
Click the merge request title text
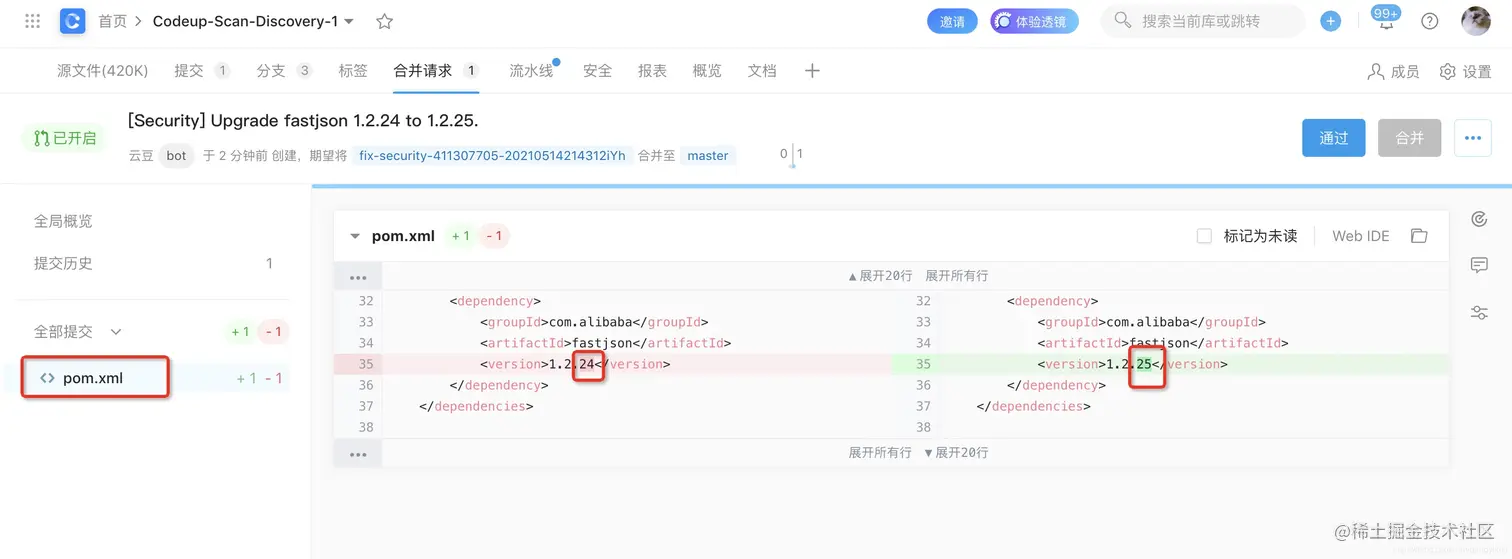[303, 121]
